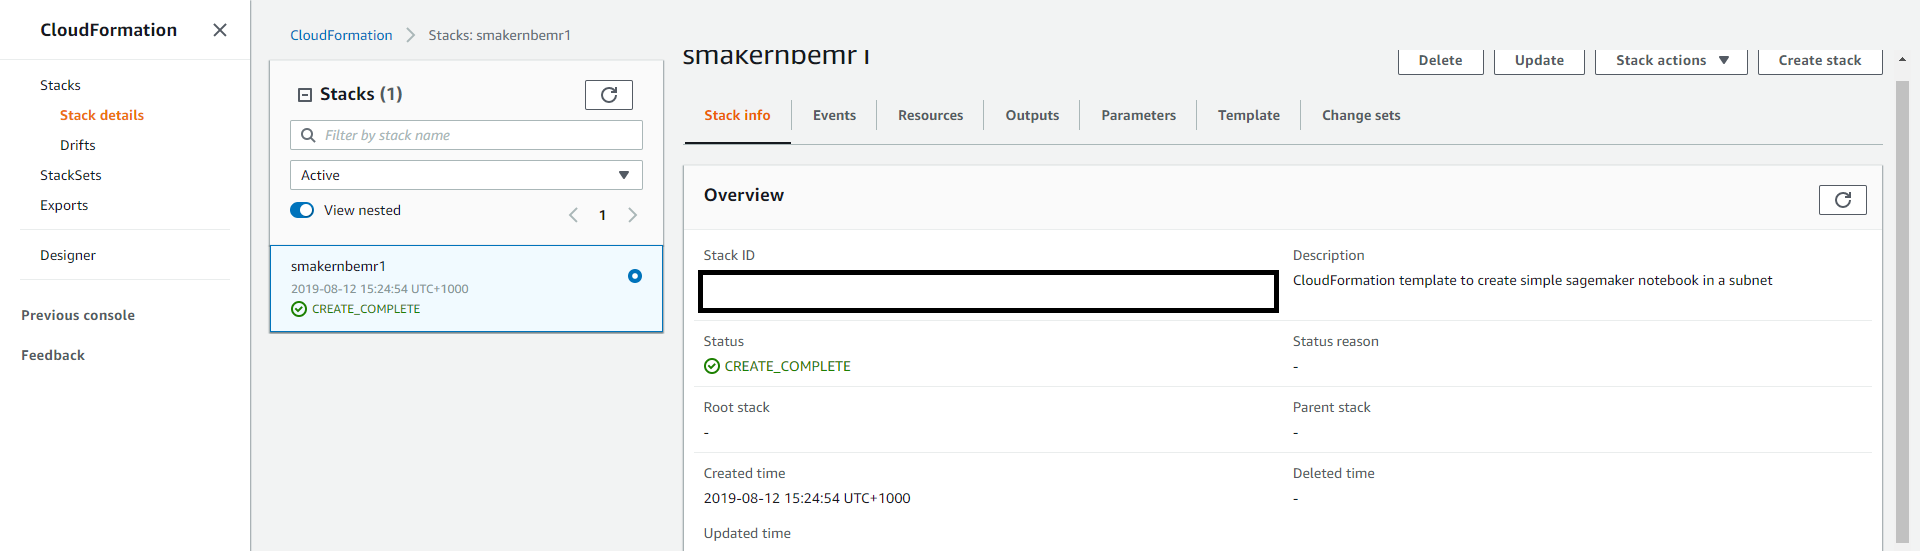Open the Outputs tab

point(1032,115)
